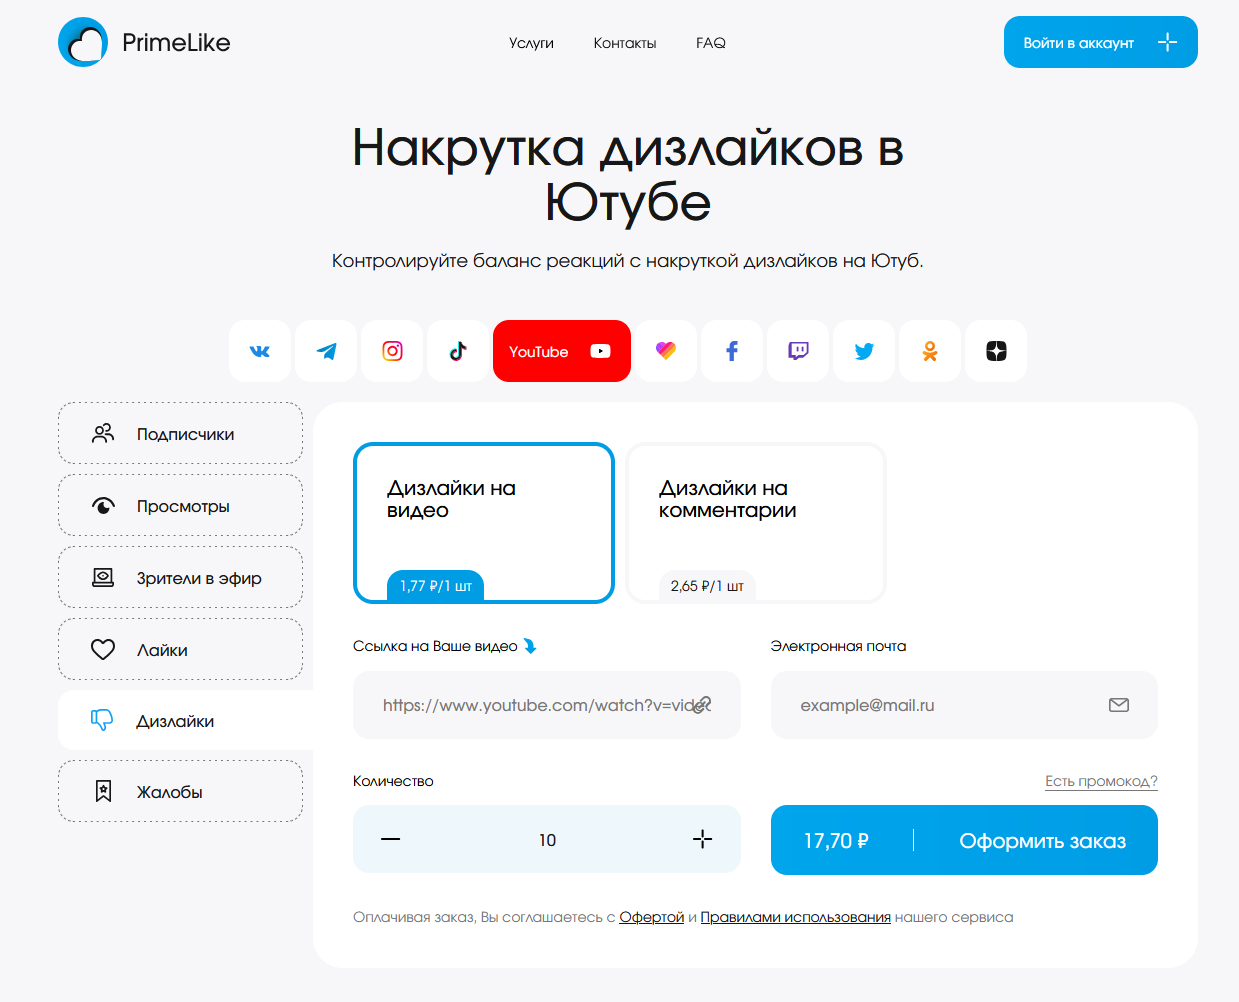Click Есть промокод? link
This screenshot has height=1002, width=1239.
pos(1101,781)
